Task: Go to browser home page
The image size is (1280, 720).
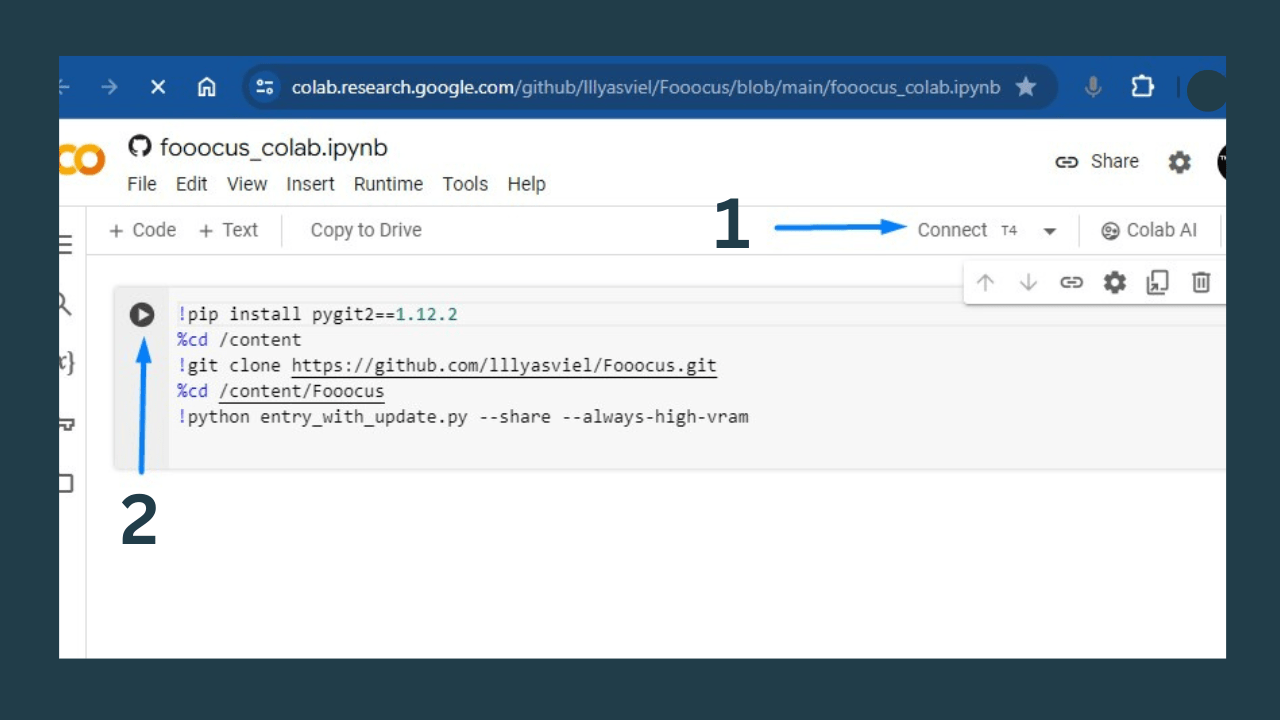Action: click(x=206, y=87)
